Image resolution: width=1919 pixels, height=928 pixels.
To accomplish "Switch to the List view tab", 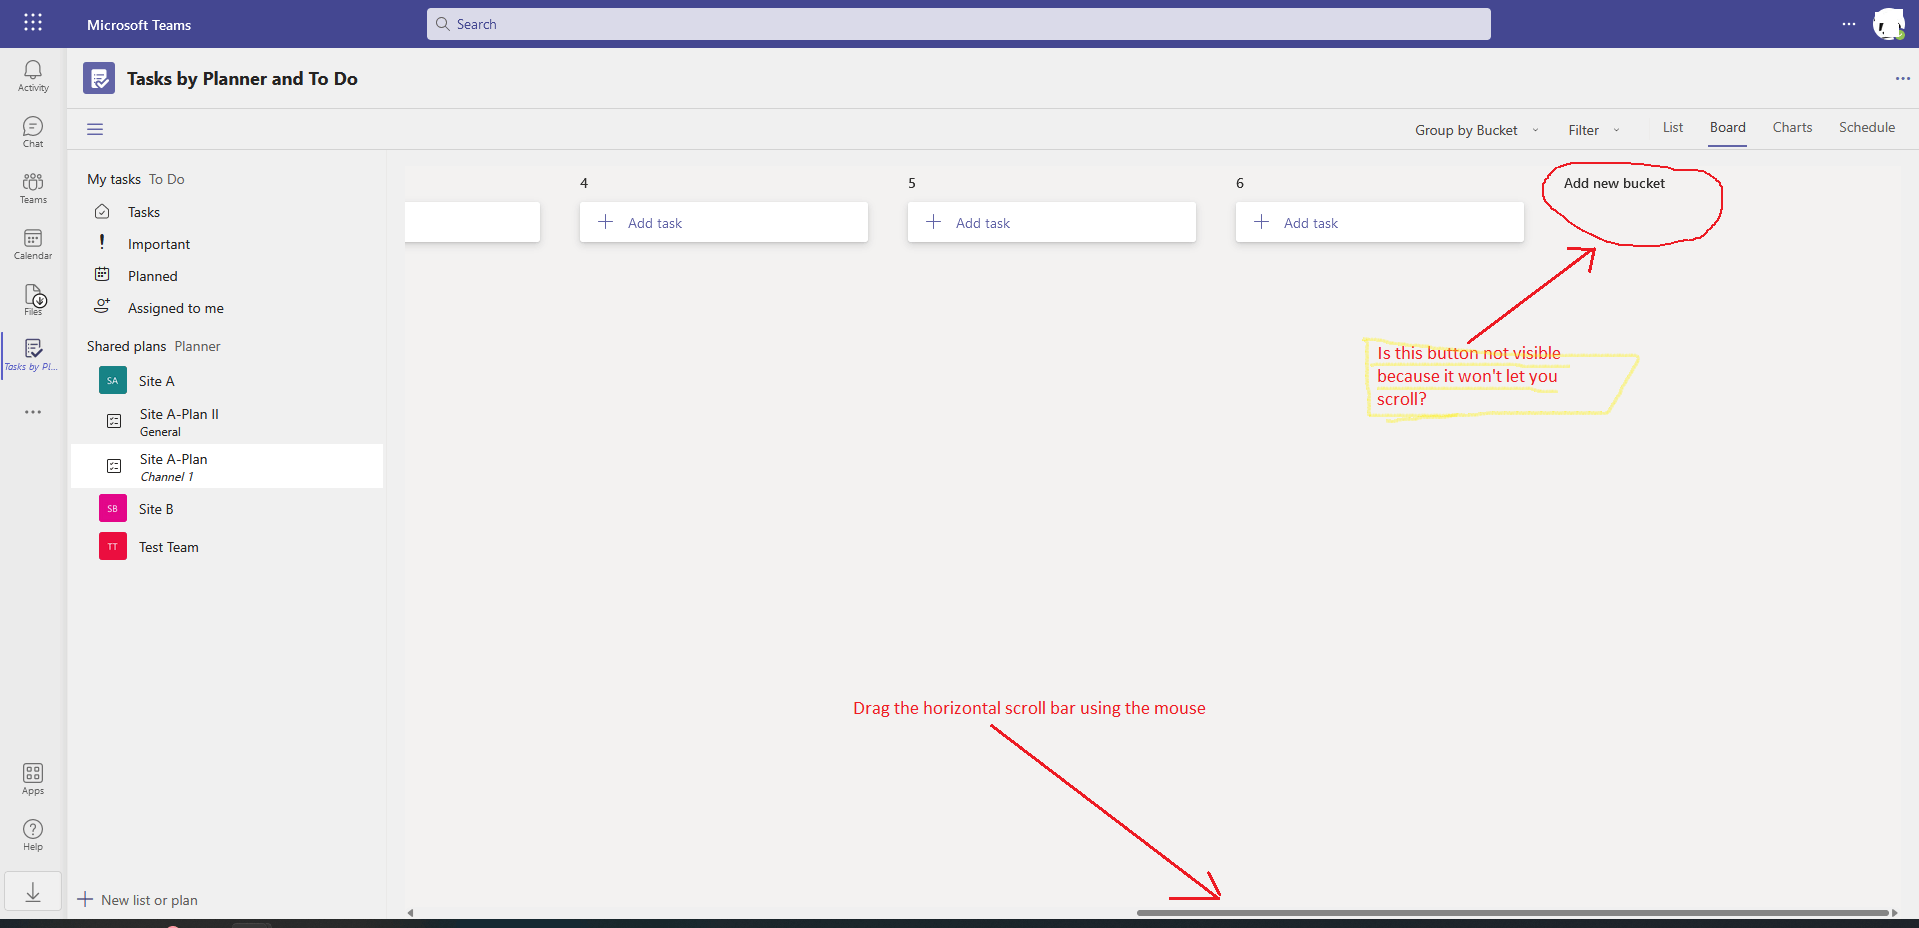I will point(1673,128).
